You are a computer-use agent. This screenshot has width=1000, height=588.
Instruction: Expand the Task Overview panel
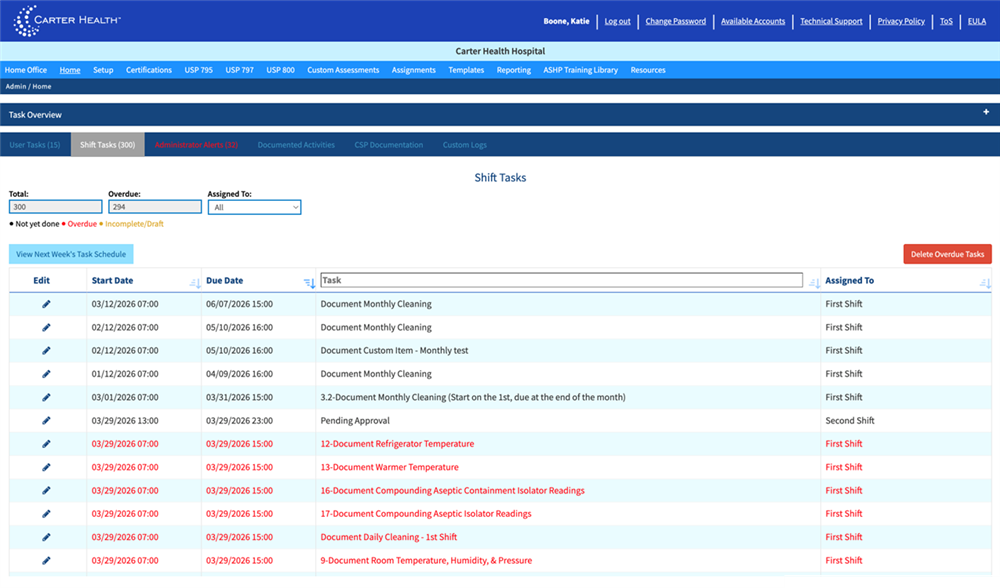coord(986,113)
